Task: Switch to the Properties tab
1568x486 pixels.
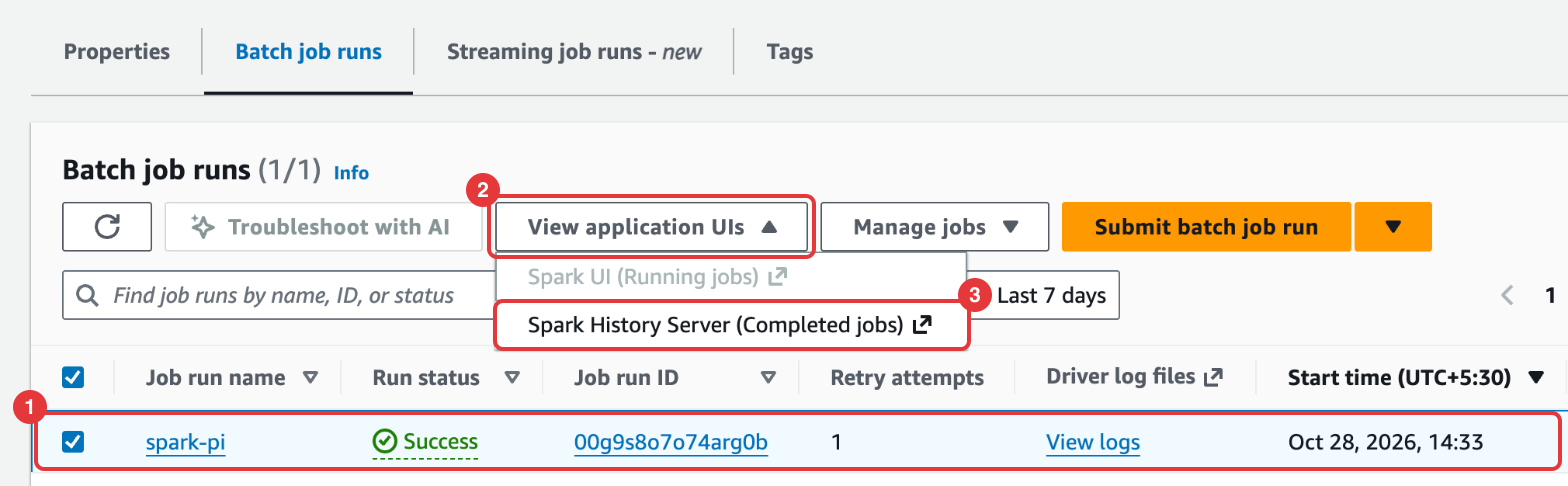Action: click(x=117, y=51)
